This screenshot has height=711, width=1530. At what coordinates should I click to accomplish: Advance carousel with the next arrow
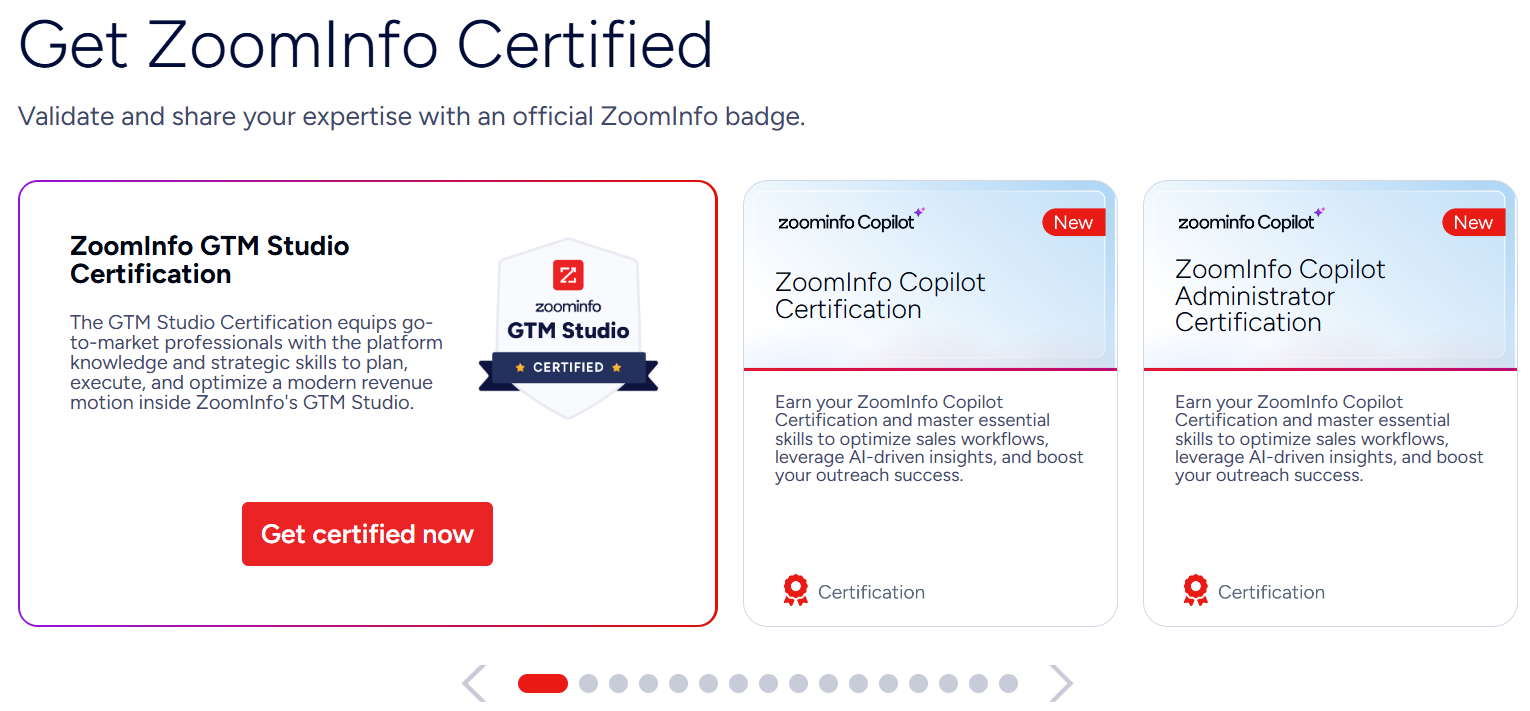click(1060, 683)
